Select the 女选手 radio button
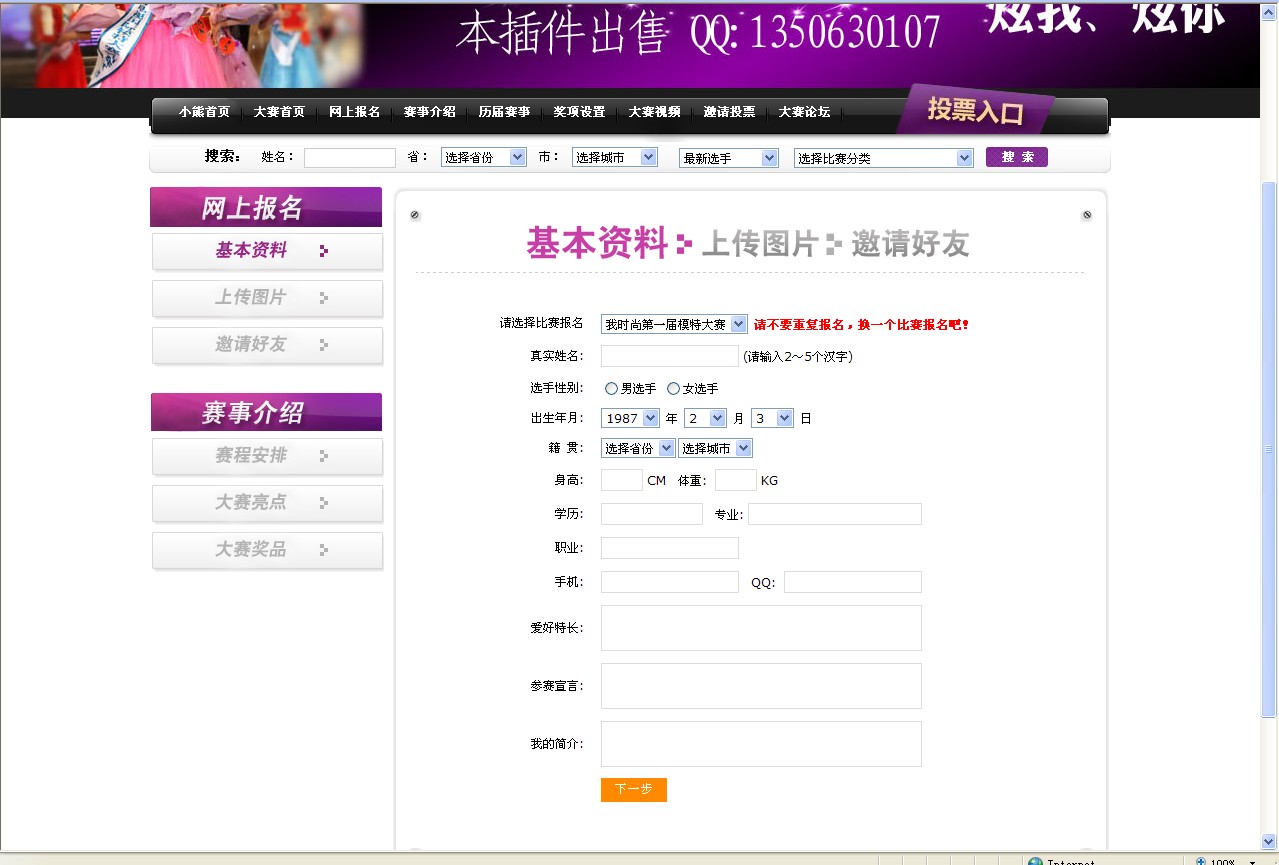The width and height of the screenshot is (1279, 865). coord(673,389)
